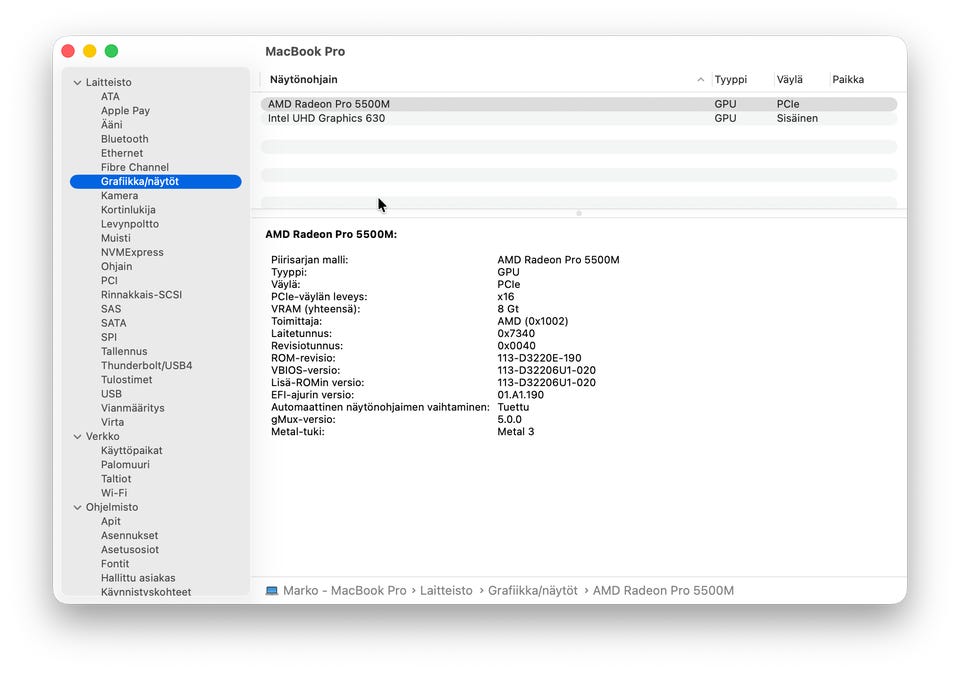This screenshot has height=674, width=960.
Task: Open Kamera section
Action: 119,196
